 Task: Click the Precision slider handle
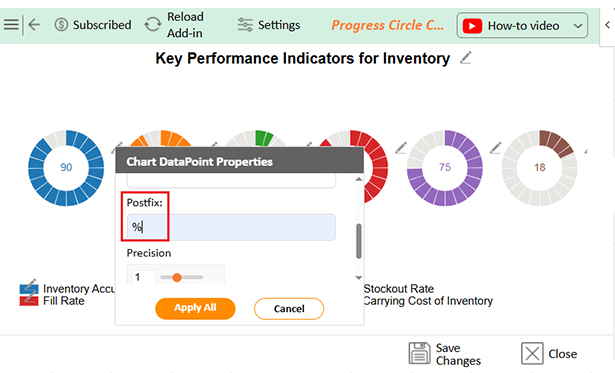coord(177,277)
